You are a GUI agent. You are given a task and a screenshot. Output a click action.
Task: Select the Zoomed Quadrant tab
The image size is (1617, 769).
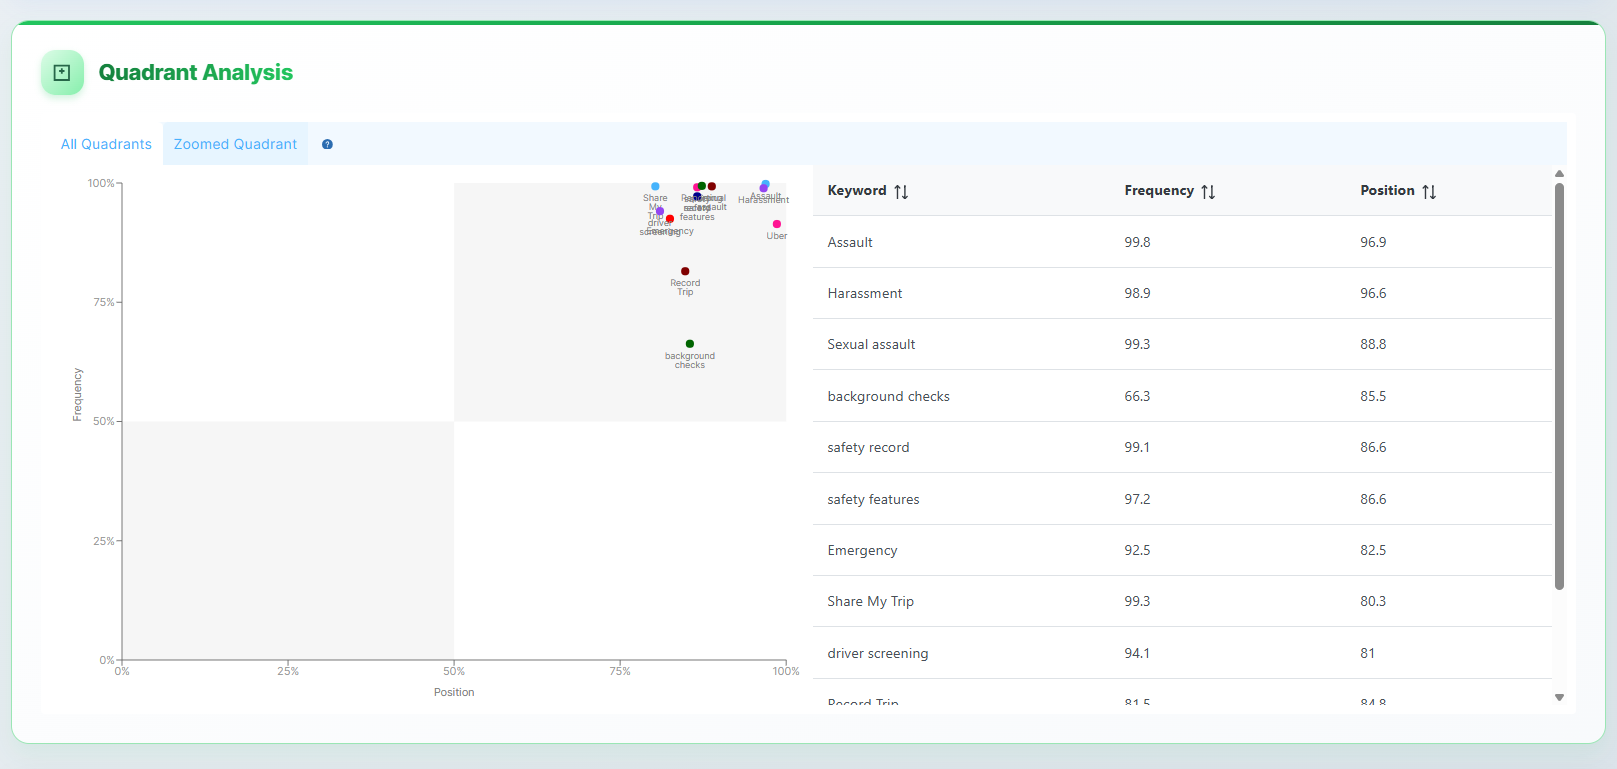pos(235,144)
